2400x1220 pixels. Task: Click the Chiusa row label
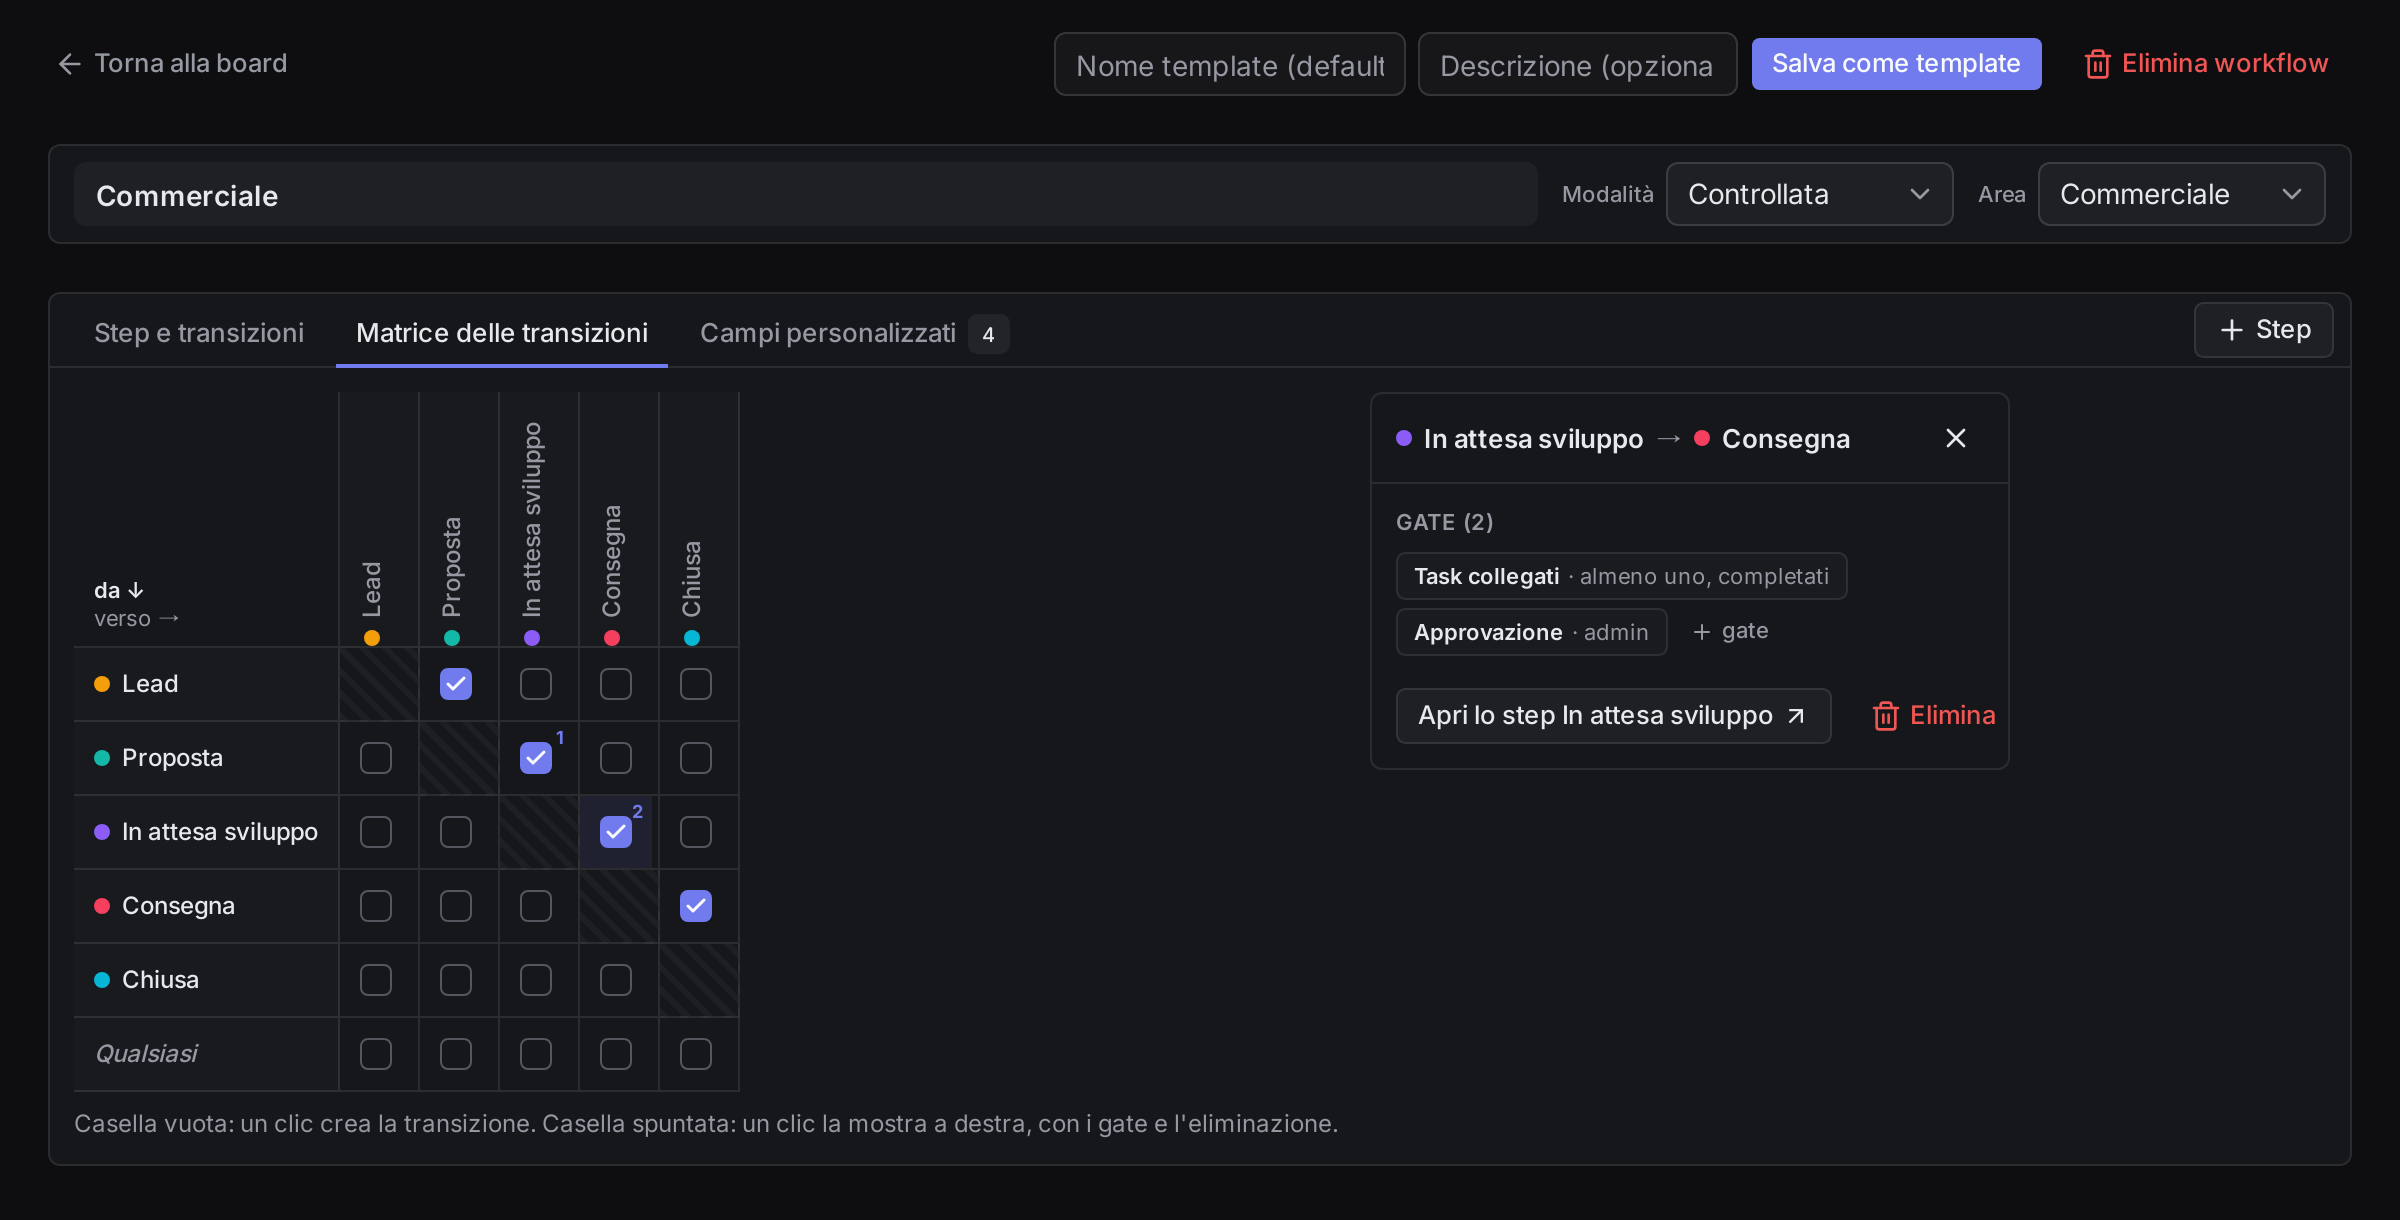[x=160, y=980]
